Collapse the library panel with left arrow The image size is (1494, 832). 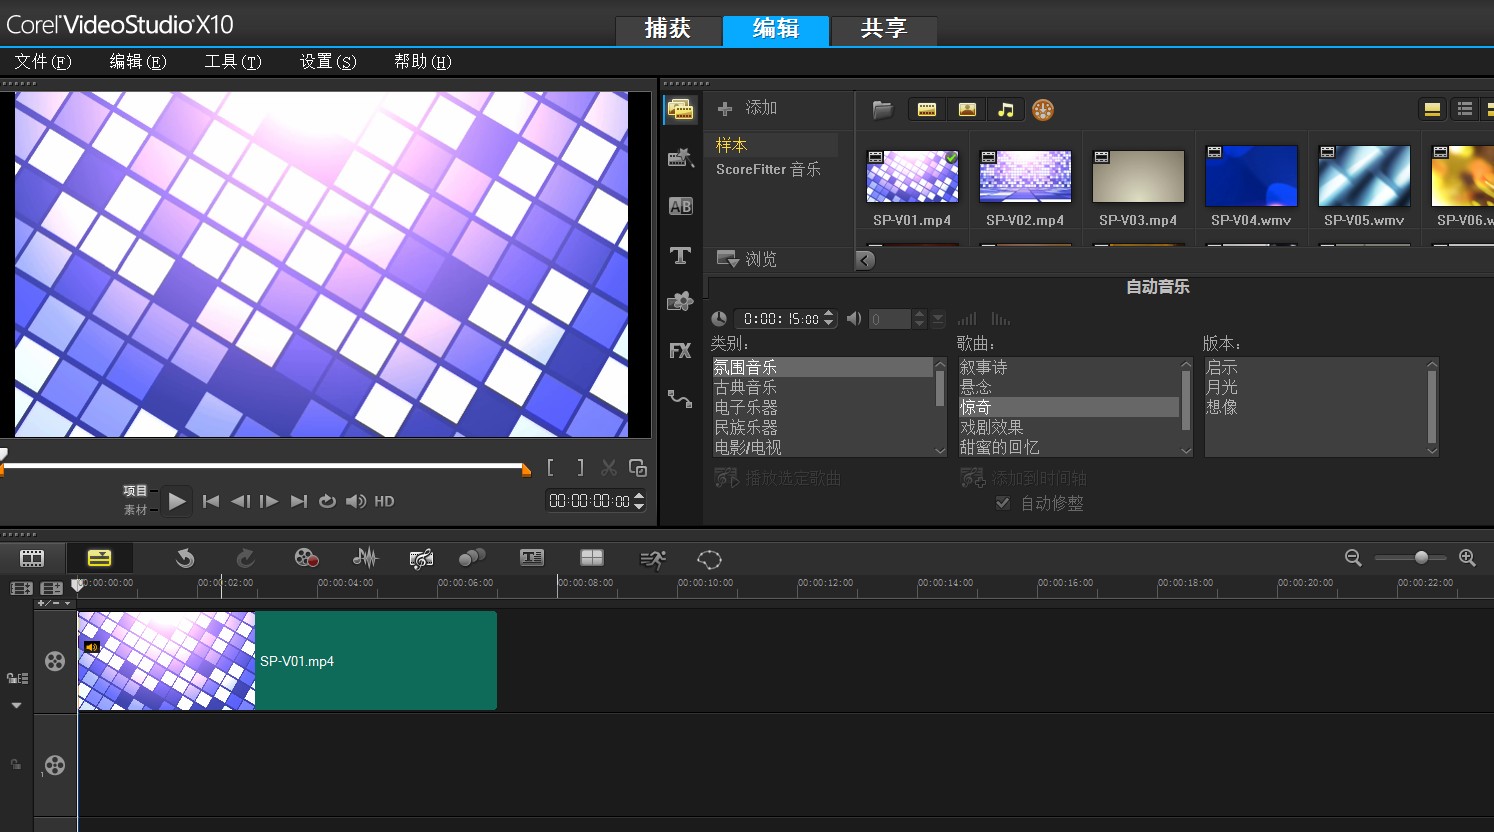866,260
